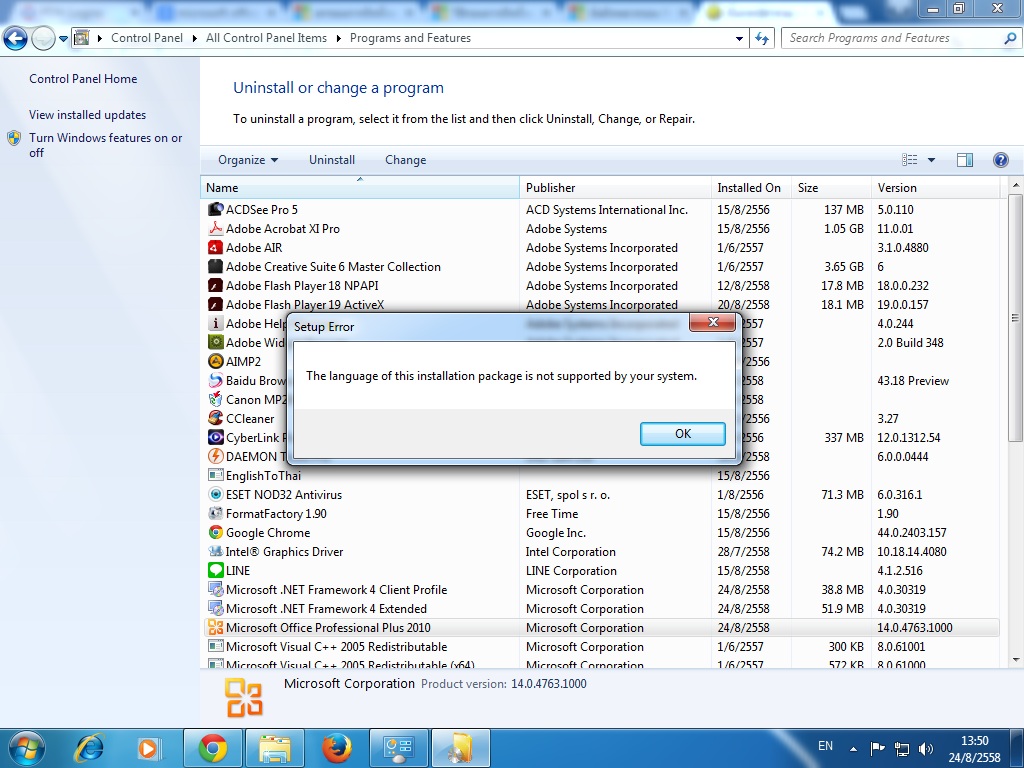
Task: Show hidden tray icons arrow
Action: pyautogui.click(x=853, y=748)
